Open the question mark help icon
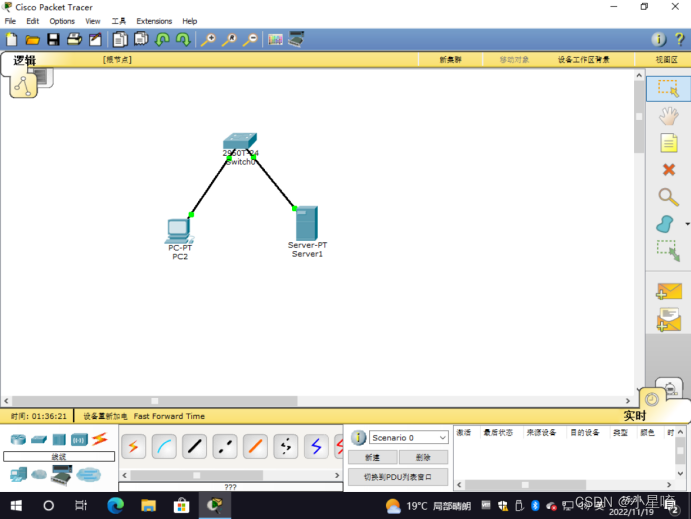691x519 pixels. (x=680, y=40)
